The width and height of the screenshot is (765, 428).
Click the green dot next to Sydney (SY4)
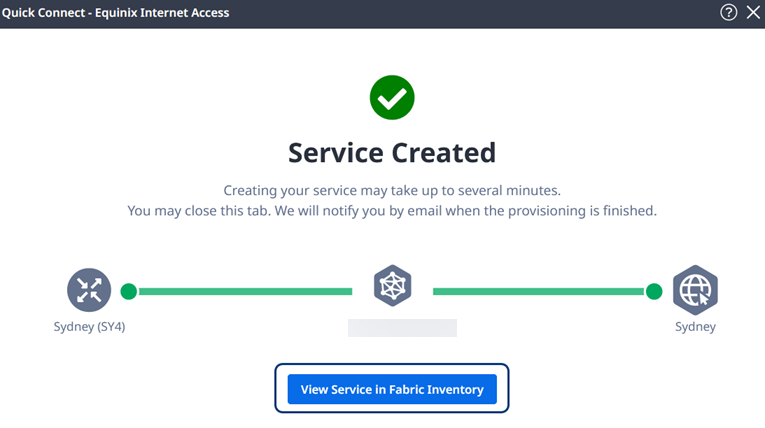[x=129, y=291]
